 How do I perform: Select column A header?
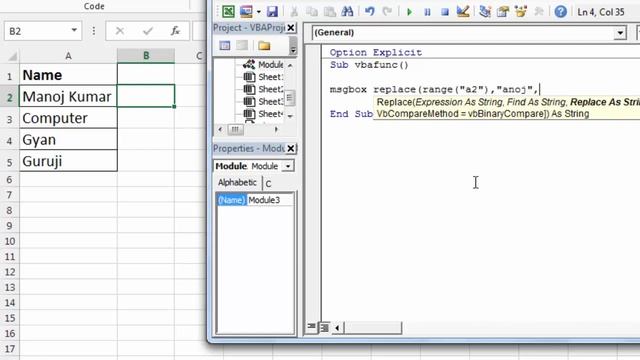pyautogui.click(x=68, y=56)
